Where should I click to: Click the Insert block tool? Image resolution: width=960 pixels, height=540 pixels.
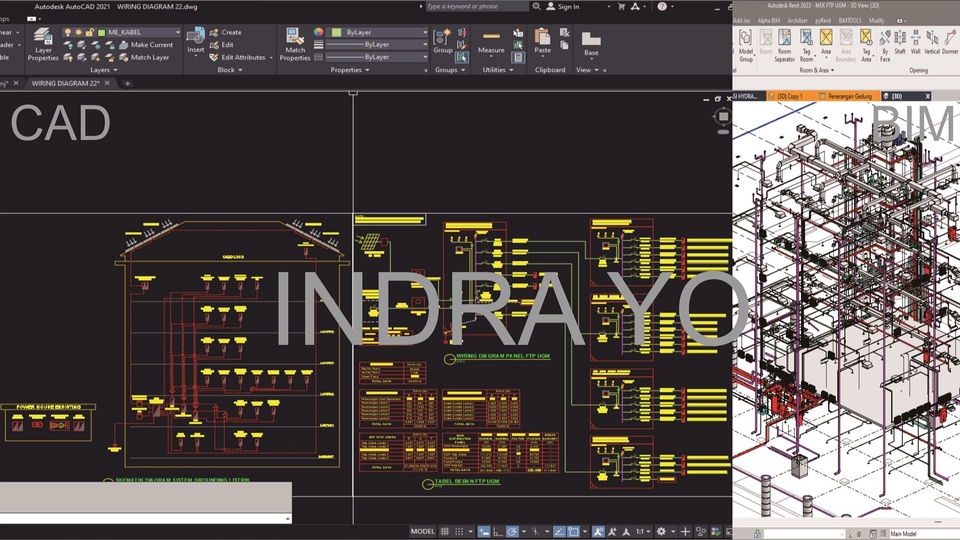195,40
